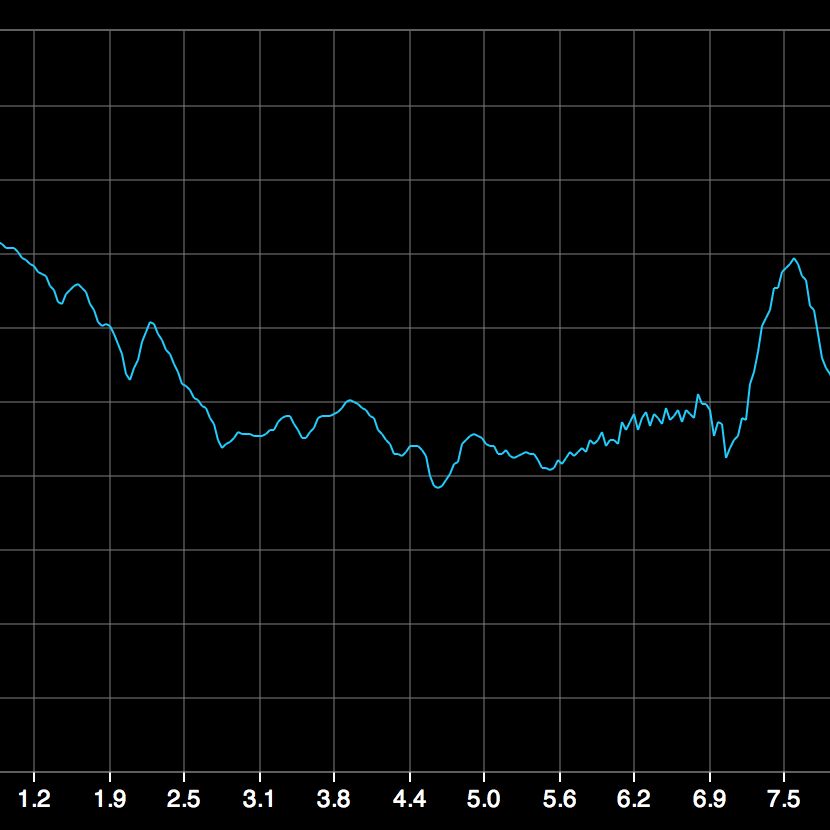Click the 1.9 x-axis label
Image resolution: width=830 pixels, height=830 pixels.
click(x=110, y=799)
